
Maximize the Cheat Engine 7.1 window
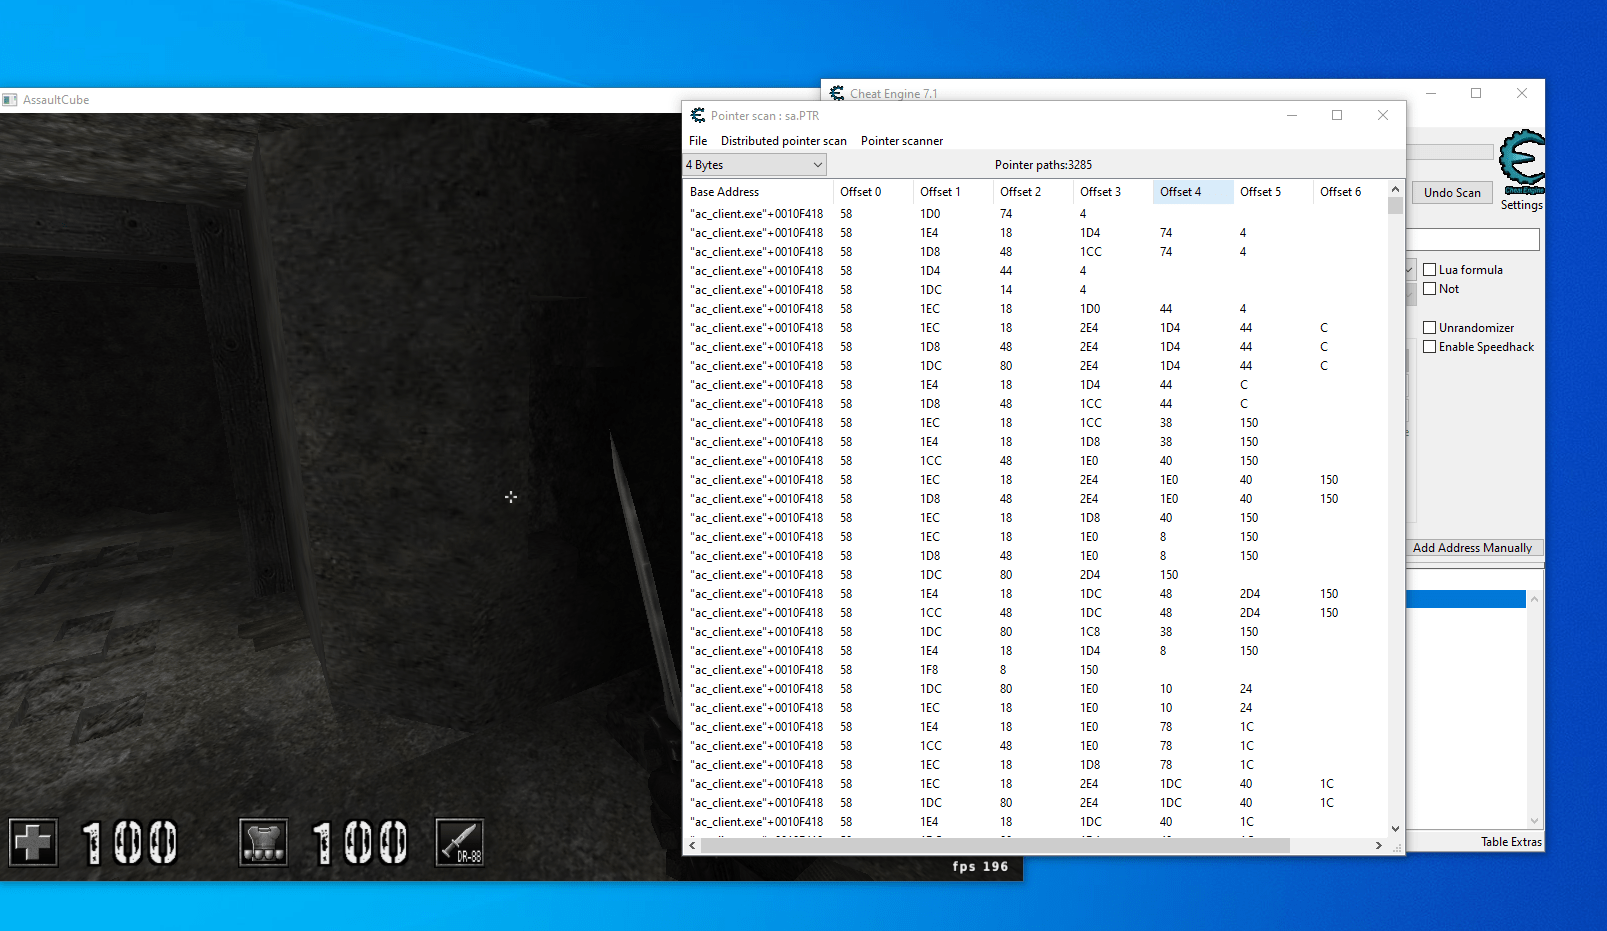tap(1476, 93)
